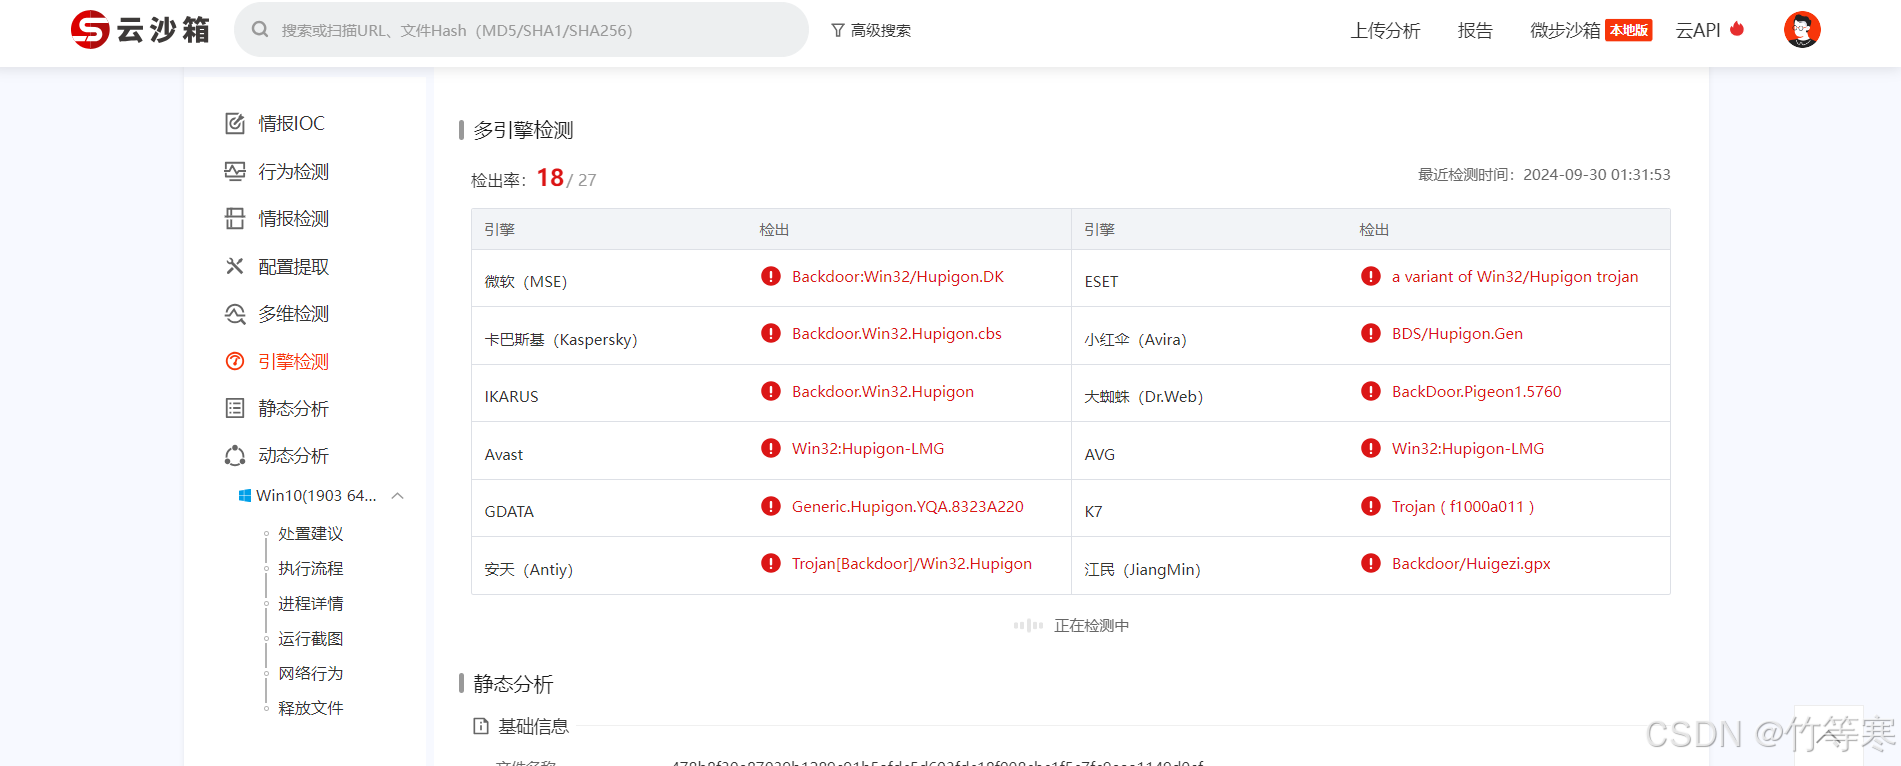
Task: Click the user avatar icon
Action: [x=1802, y=30]
